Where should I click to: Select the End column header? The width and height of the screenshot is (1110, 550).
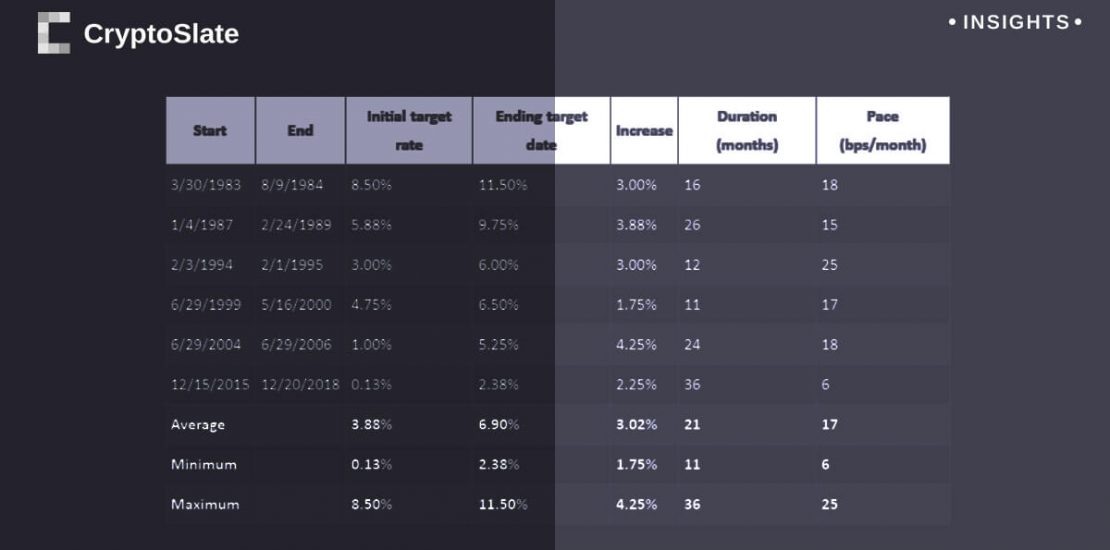[300, 130]
